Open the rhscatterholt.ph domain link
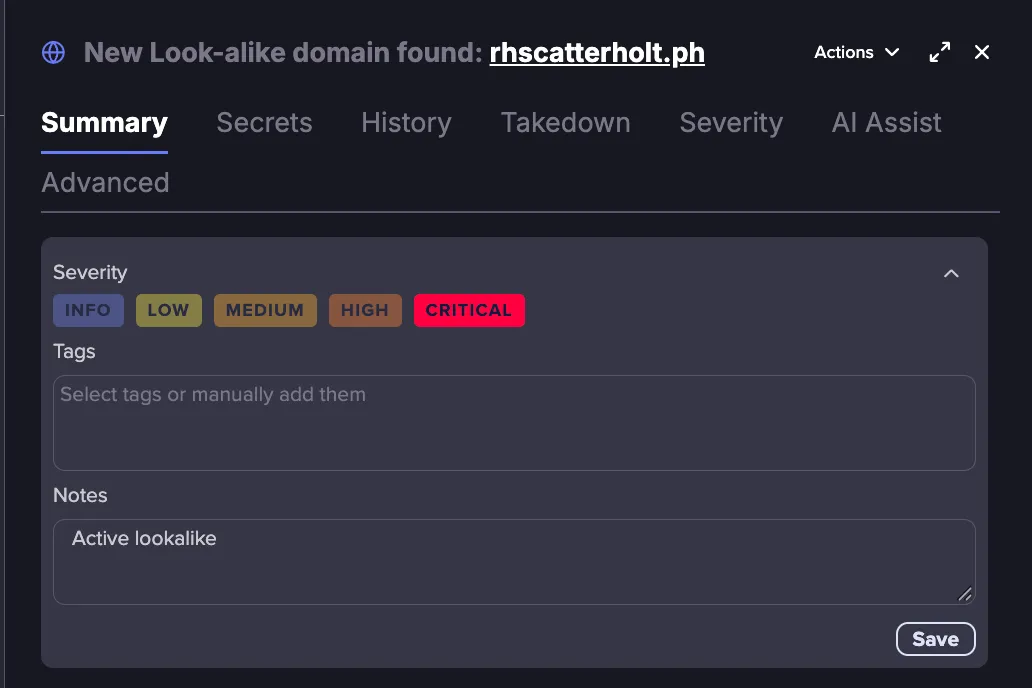 click(597, 53)
